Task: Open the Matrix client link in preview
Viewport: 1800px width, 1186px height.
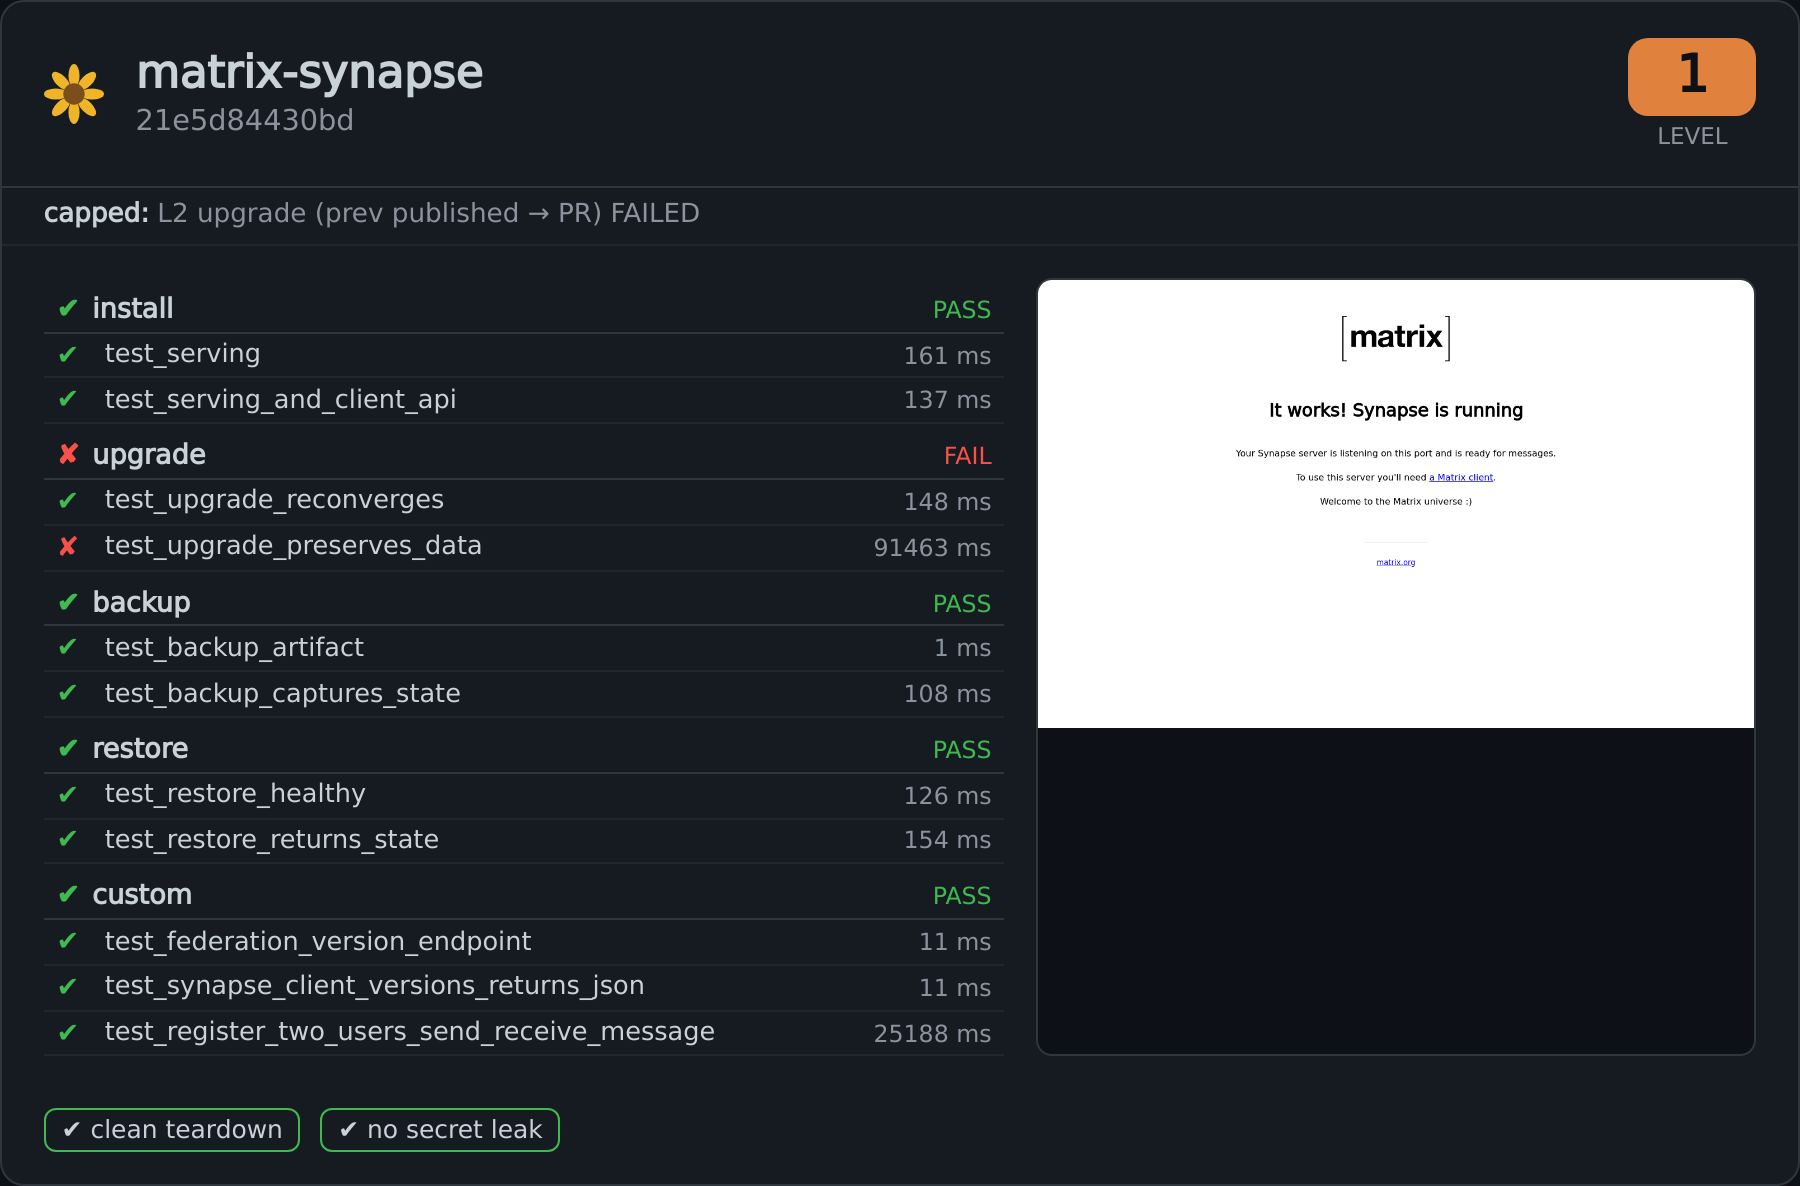Action: [1461, 478]
